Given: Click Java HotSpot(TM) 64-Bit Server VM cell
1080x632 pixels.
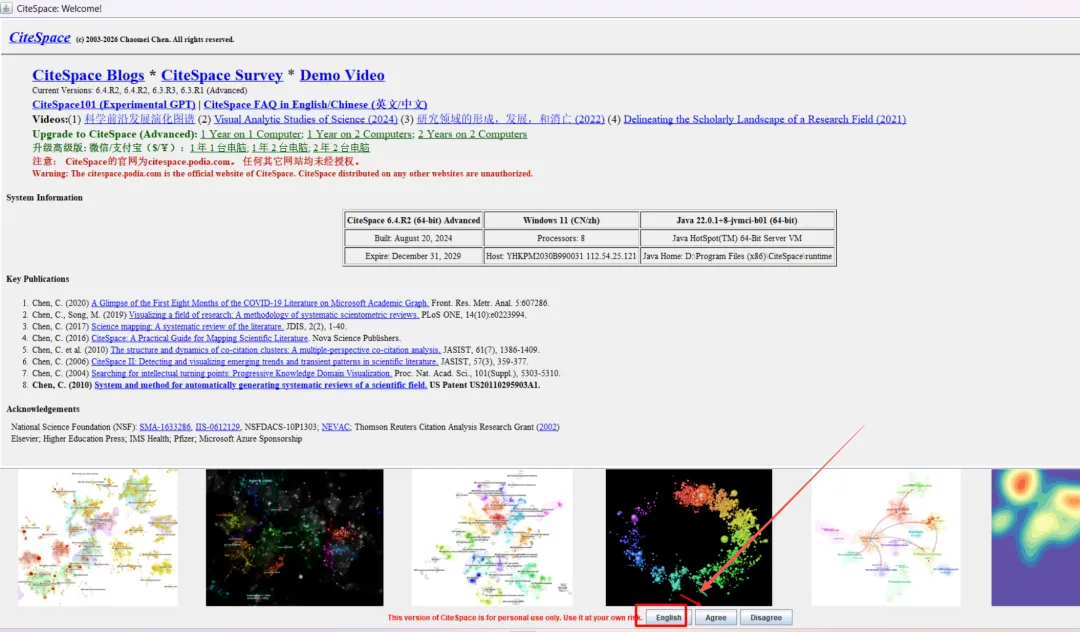Looking at the screenshot, I should pos(737,238).
